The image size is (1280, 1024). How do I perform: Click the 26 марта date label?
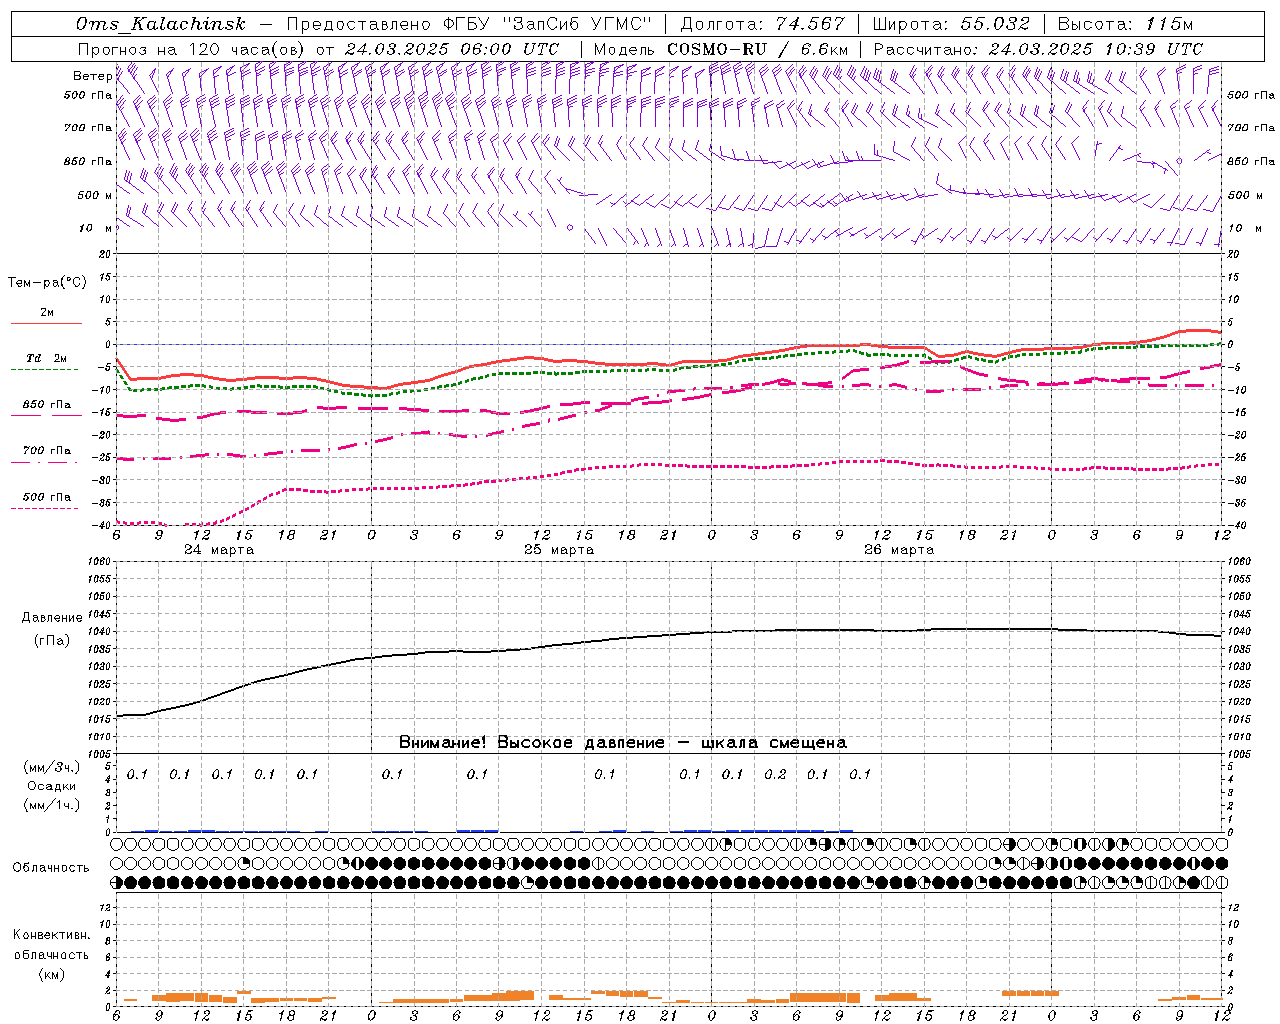click(x=899, y=550)
